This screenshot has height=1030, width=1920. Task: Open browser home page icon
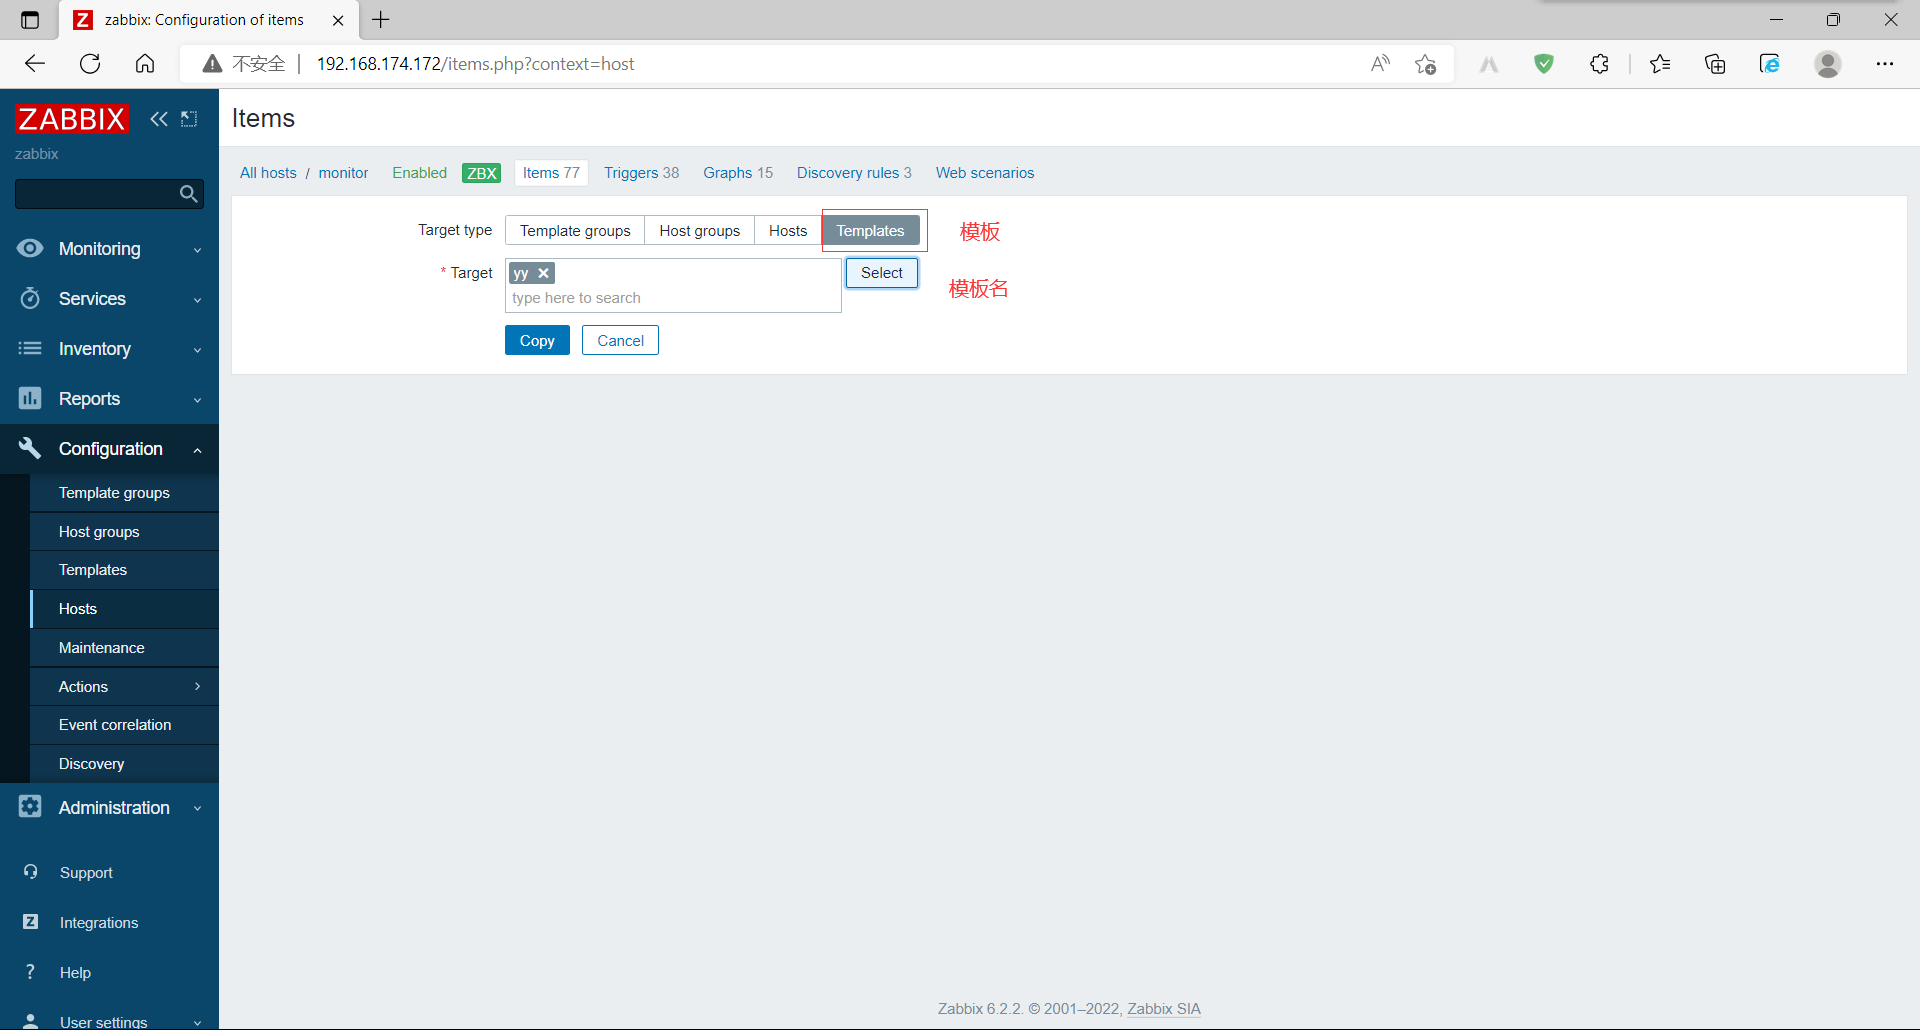(x=145, y=64)
